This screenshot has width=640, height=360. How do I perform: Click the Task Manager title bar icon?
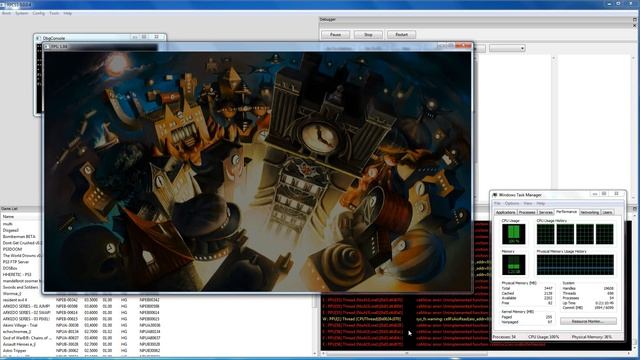(495, 195)
